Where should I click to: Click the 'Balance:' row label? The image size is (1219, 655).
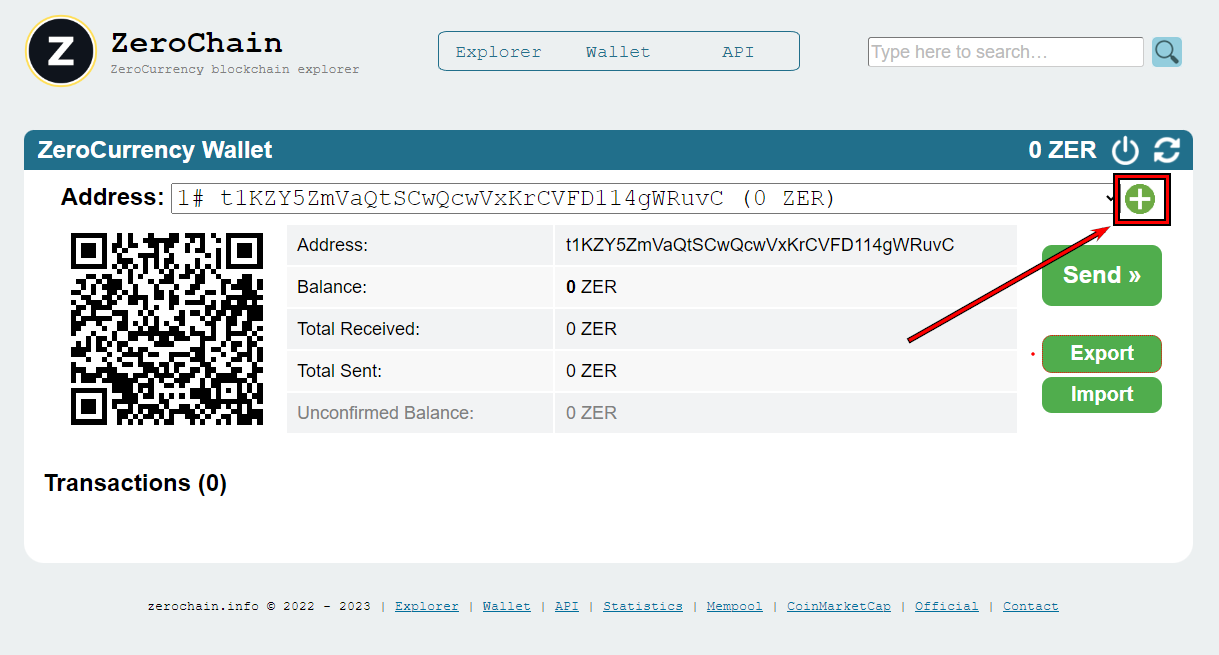point(332,287)
